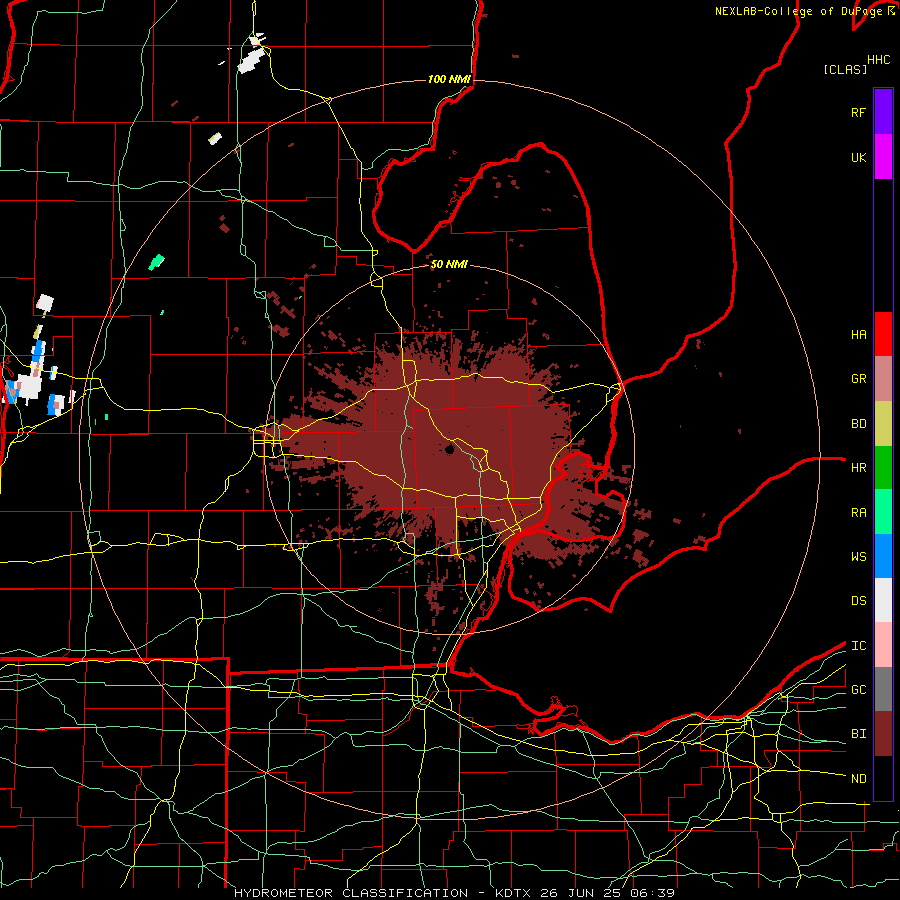Click the RF legend label

pyautogui.click(x=858, y=112)
